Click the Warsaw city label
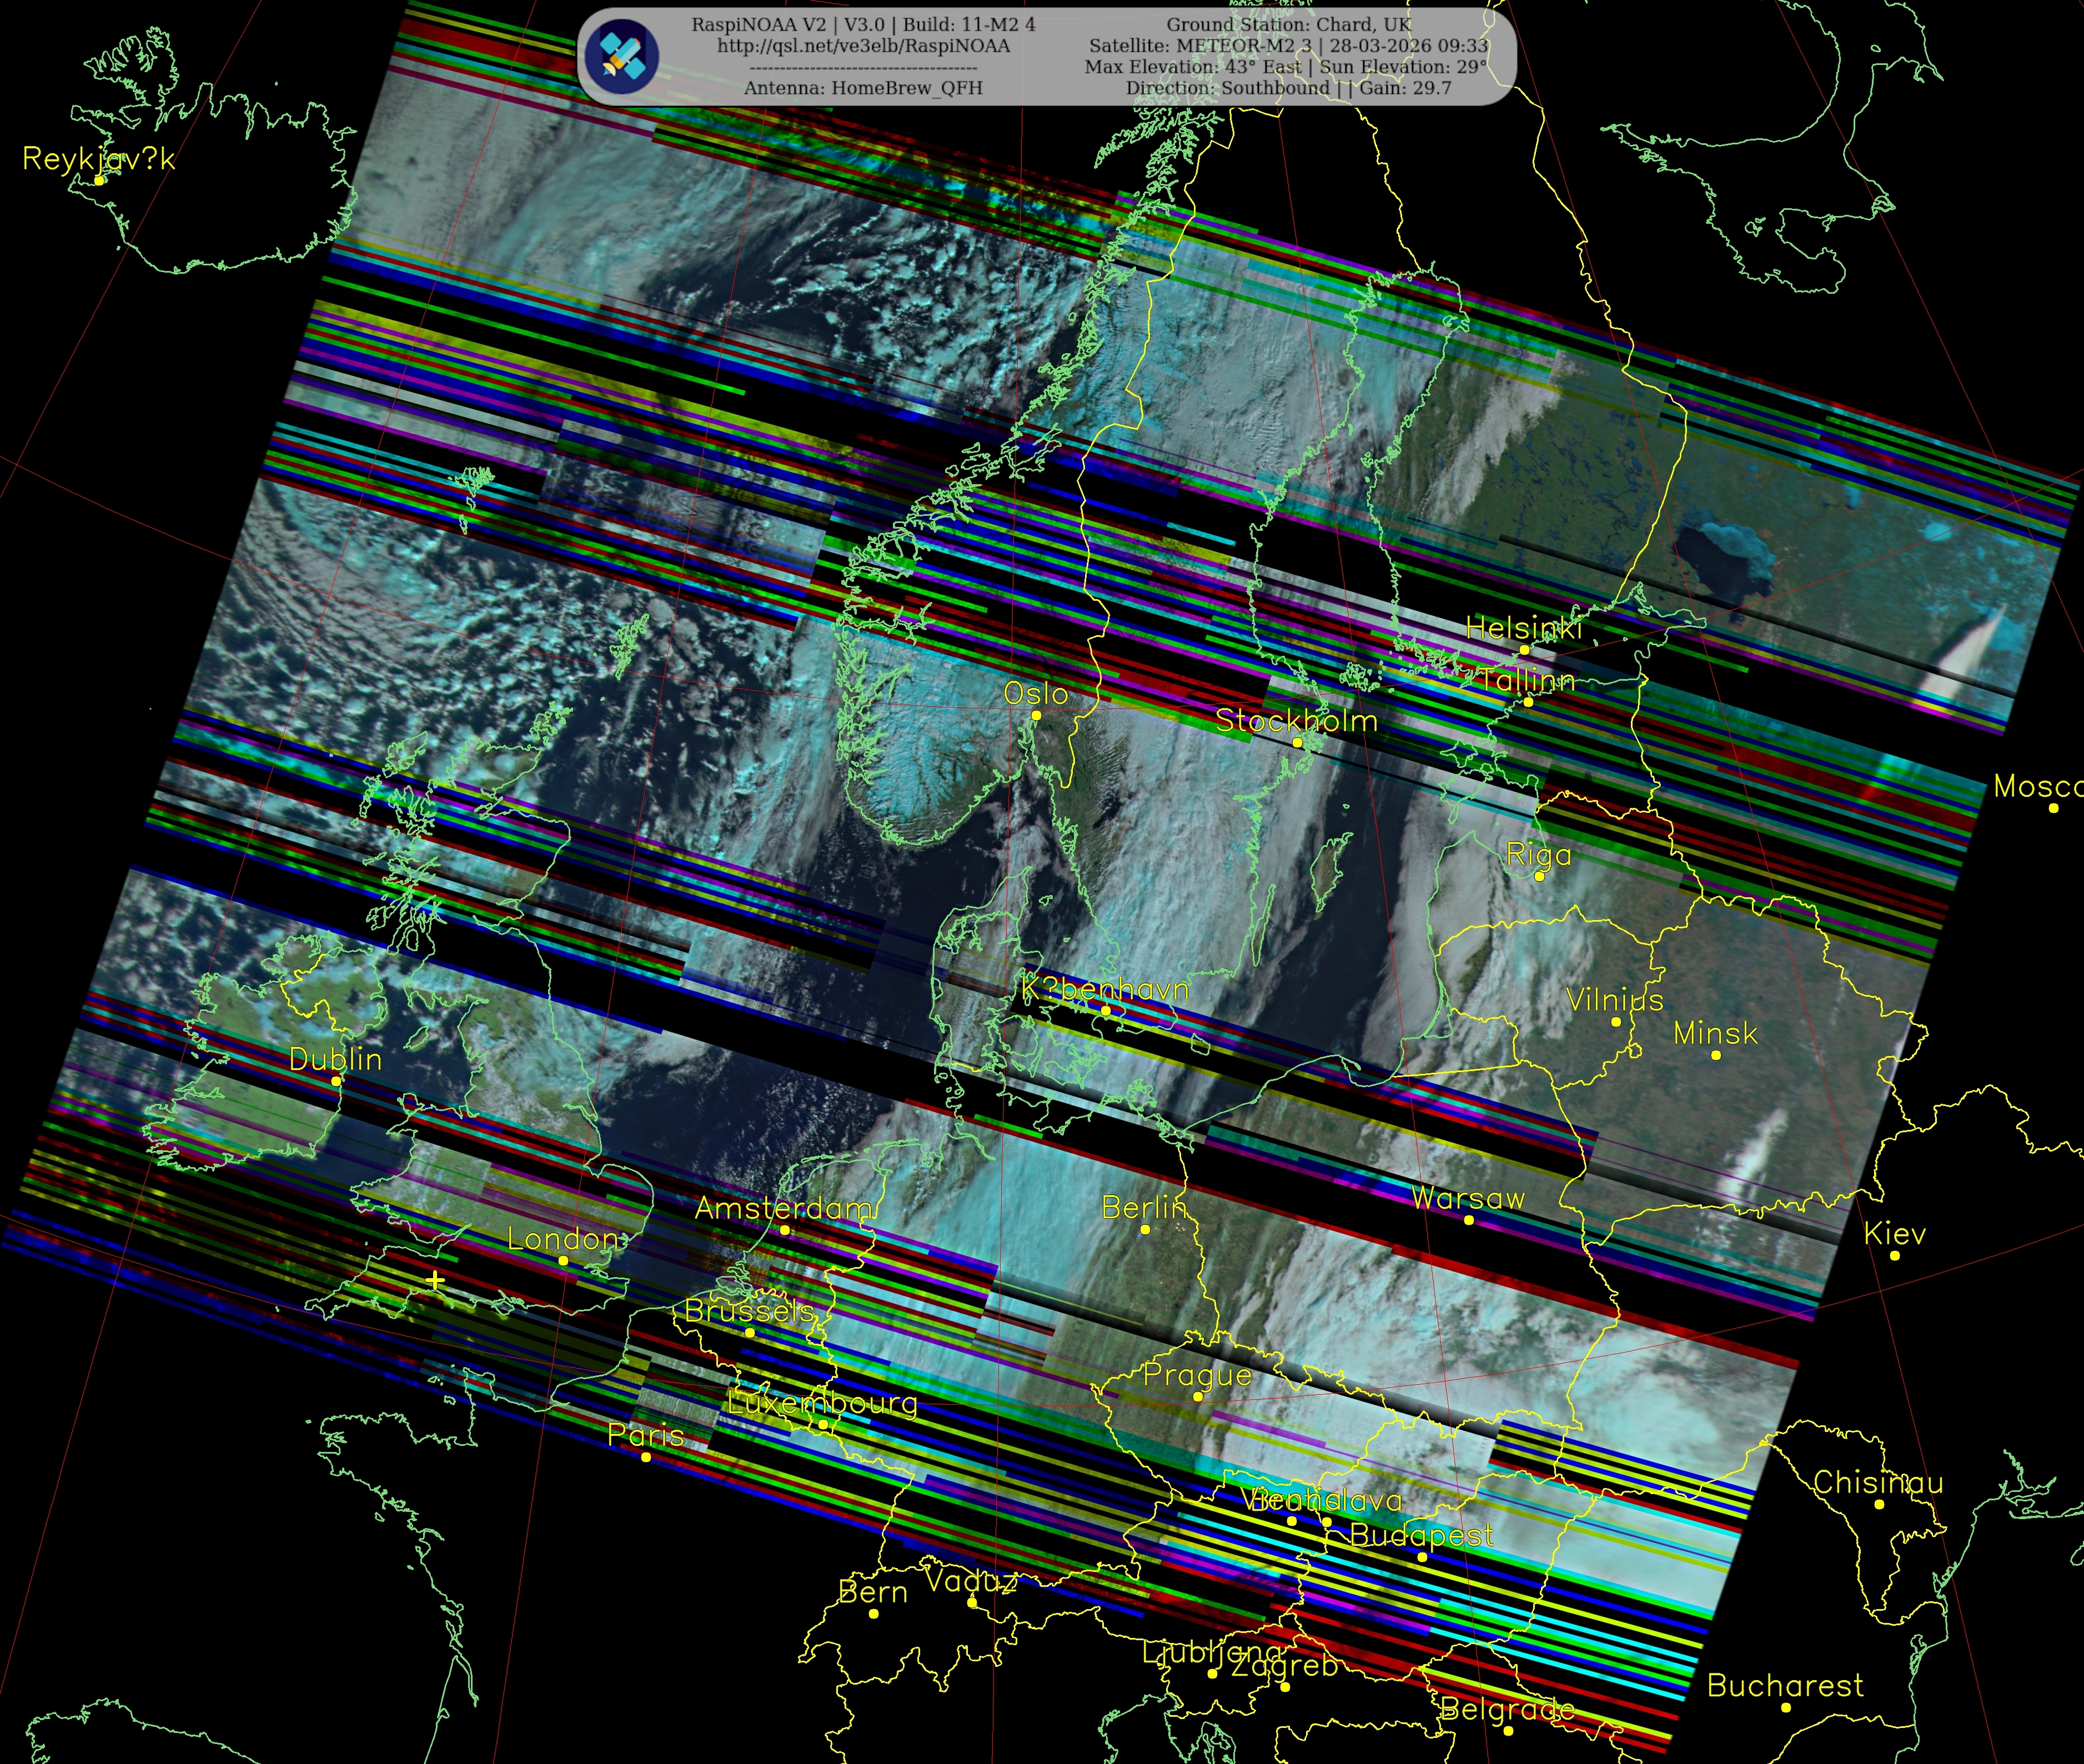2084x1764 pixels. pos(1467,1198)
